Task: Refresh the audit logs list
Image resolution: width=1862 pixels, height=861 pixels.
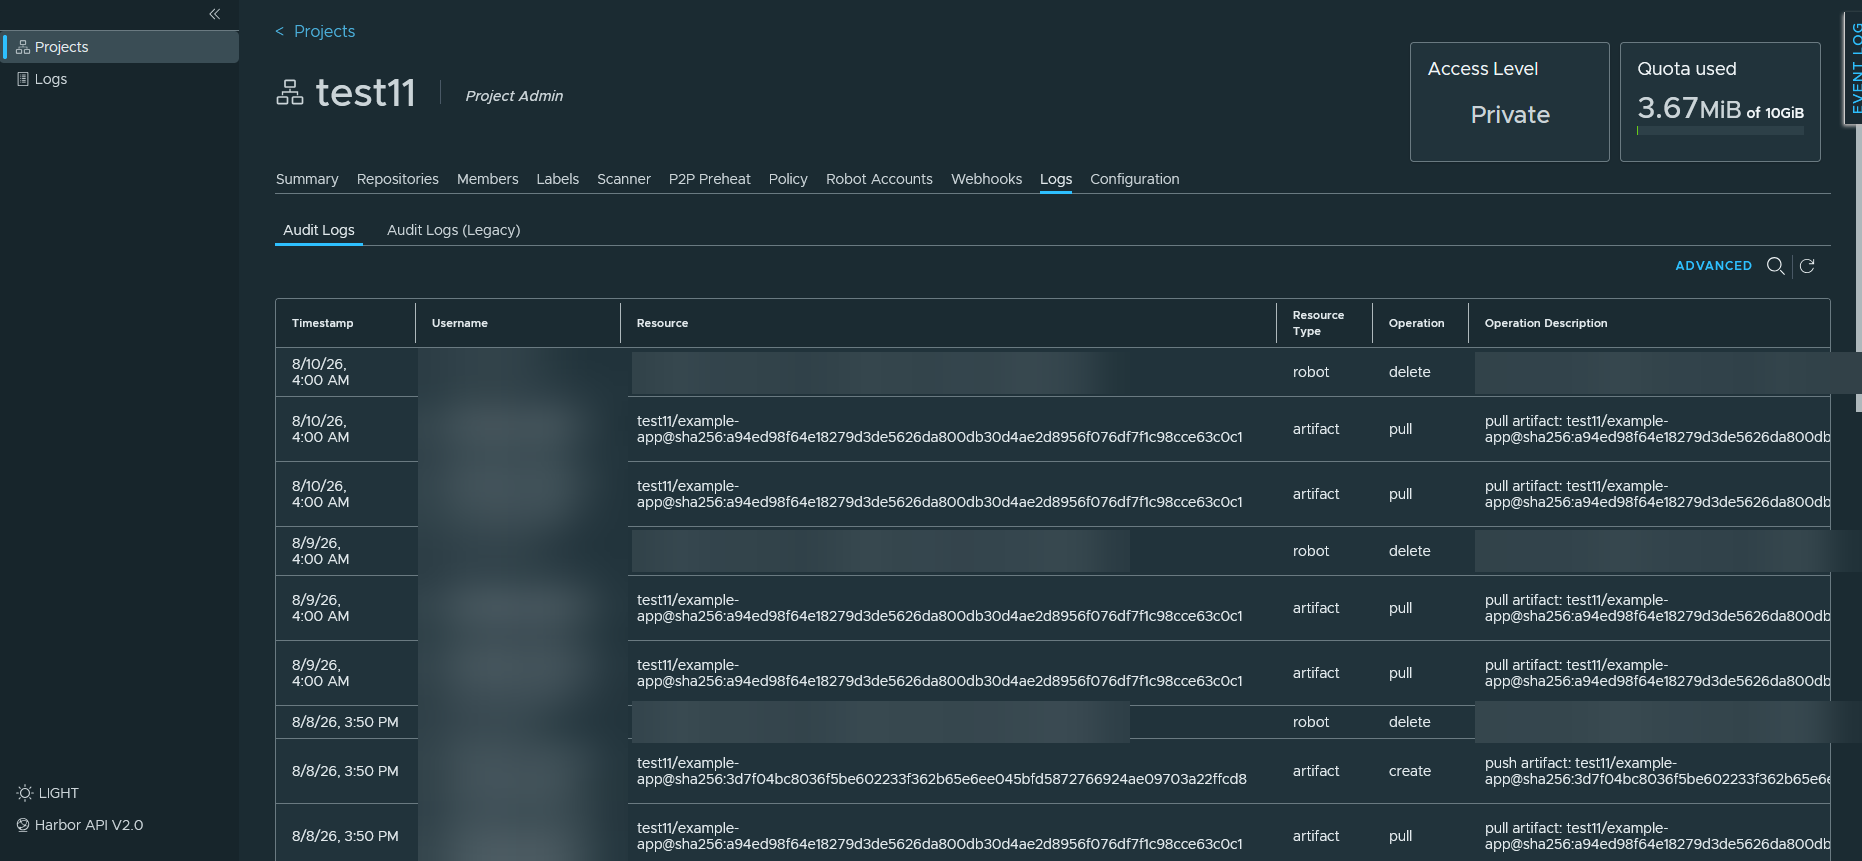Action: (1807, 266)
